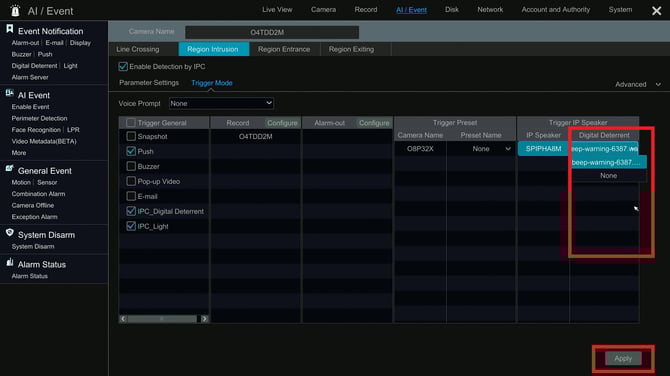Select the Trigger Mode sub-tab
Screen dimensions: 670x376
tap(212, 83)
